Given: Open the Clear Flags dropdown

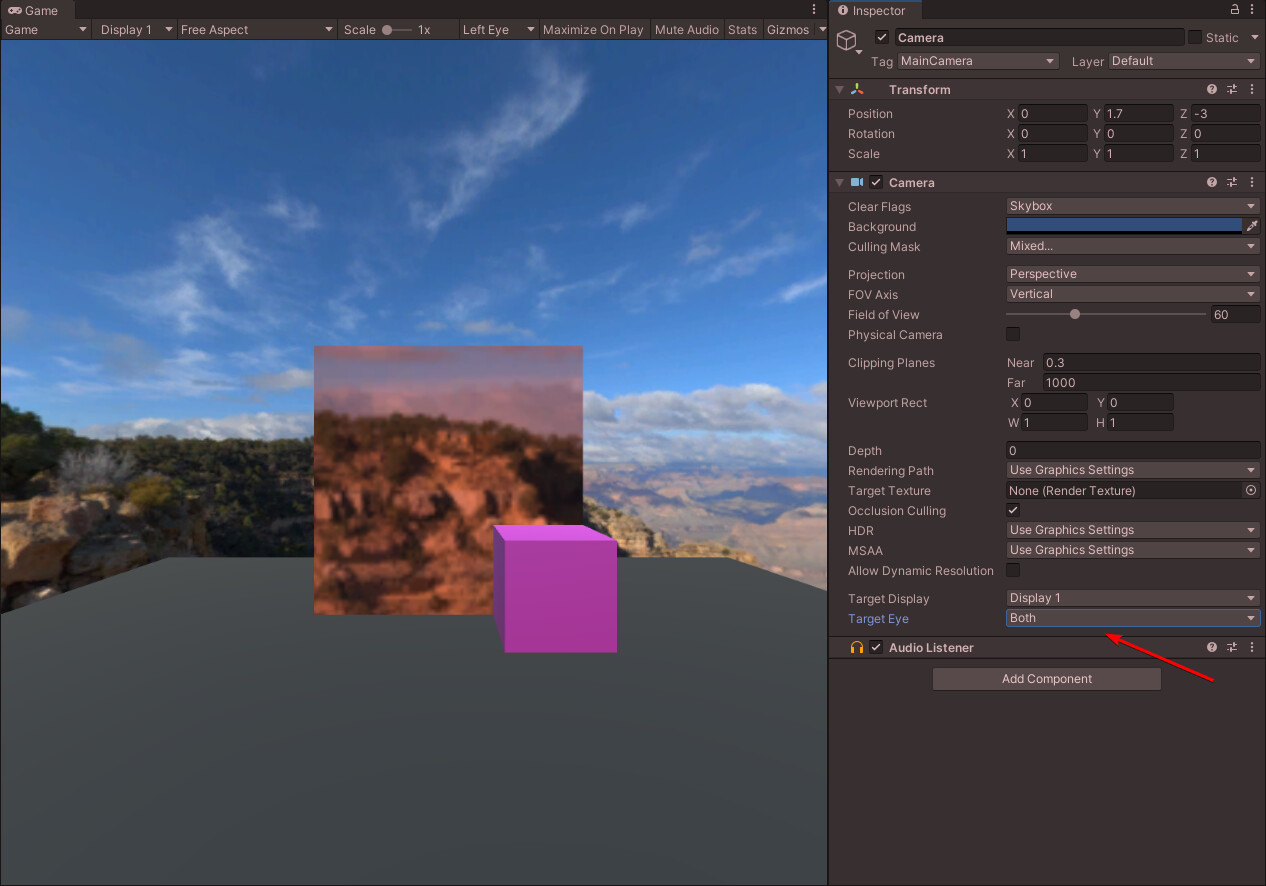Looking at the screenshot, I should pyautogui.click(x=1132, y=206).
